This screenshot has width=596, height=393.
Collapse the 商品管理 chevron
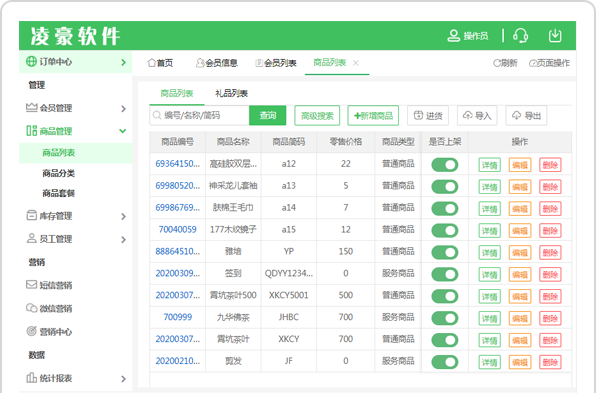pos(122,131)
